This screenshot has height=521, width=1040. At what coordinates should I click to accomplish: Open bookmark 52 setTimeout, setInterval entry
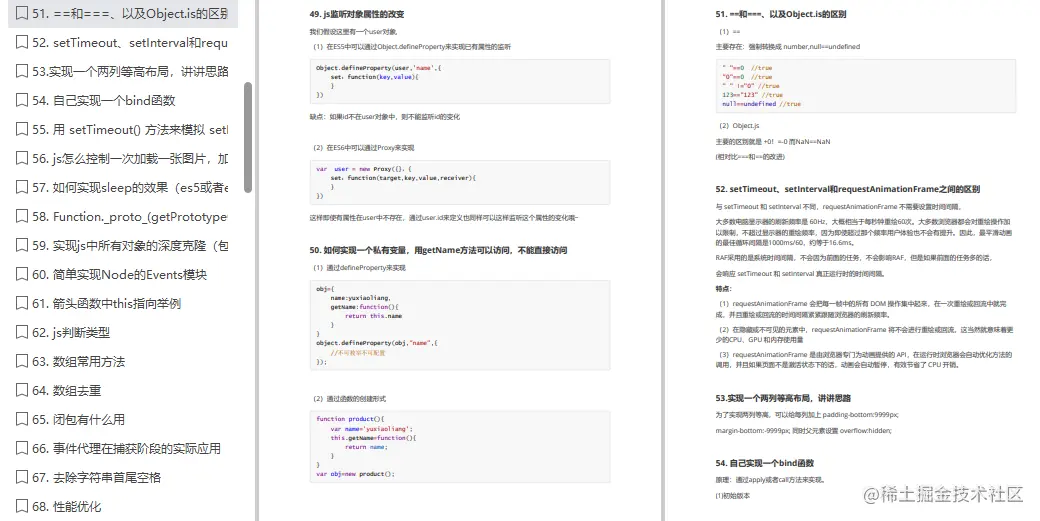[130, 42]
